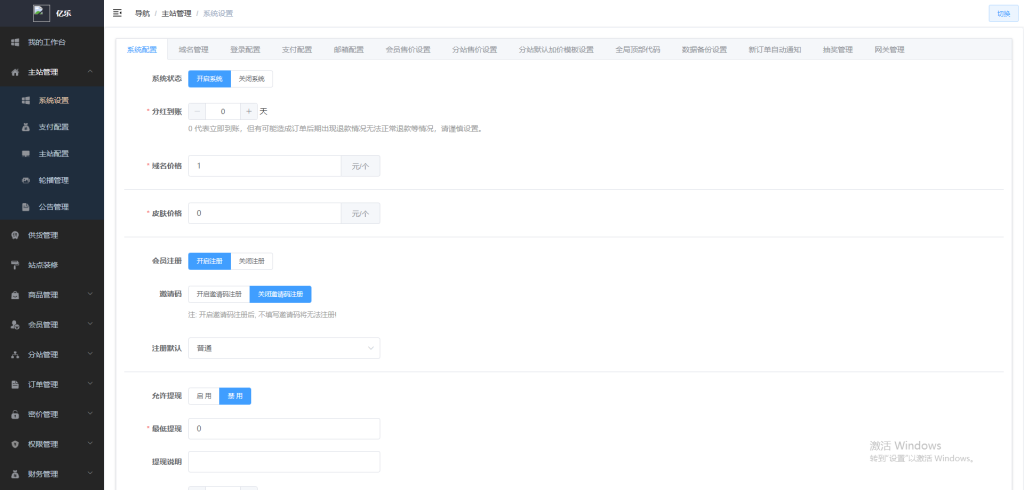The height and width of the screenshot is (490, 1024).
Task: Click the 切换 button at top right
Action: click(1003, 14)
